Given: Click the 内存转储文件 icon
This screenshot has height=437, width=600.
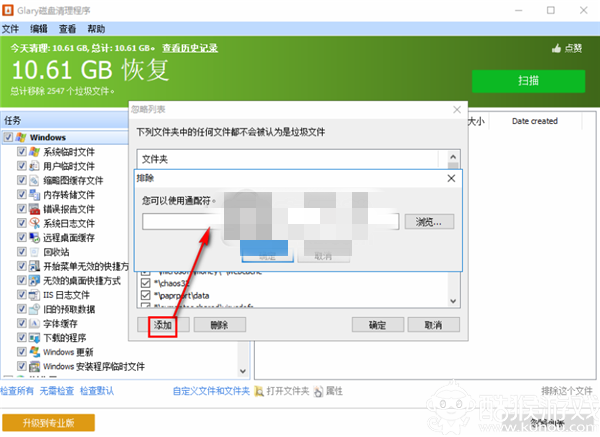Looking at the screenshot, I should [34, 194].
